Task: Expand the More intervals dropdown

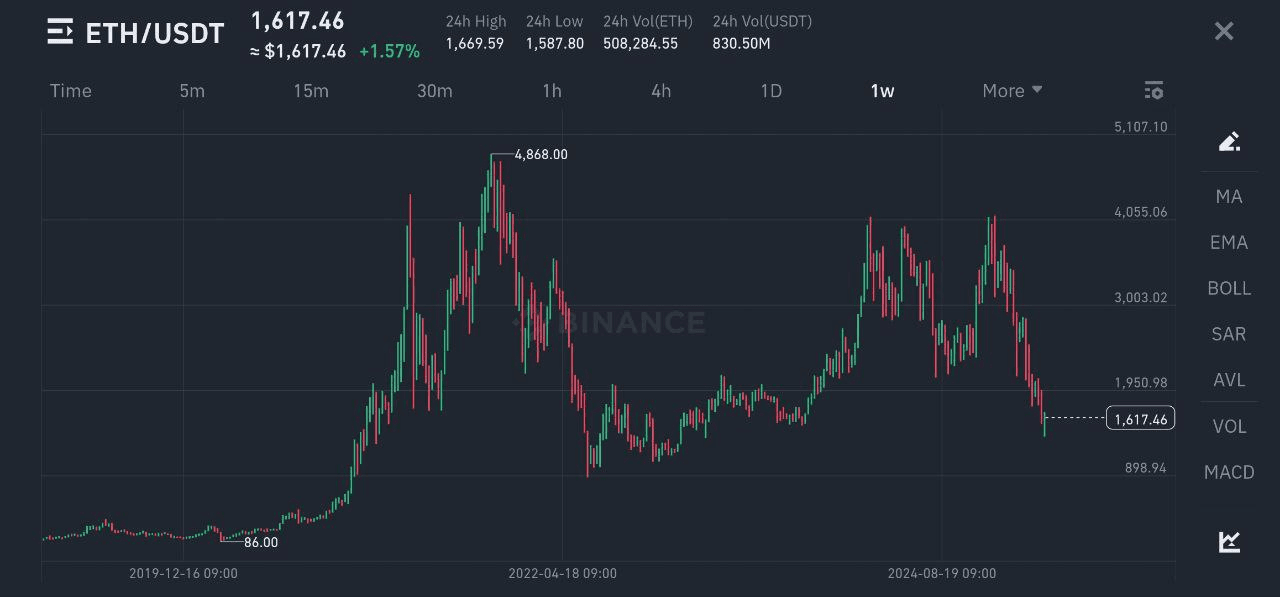Action: [x=1012, y=91]
